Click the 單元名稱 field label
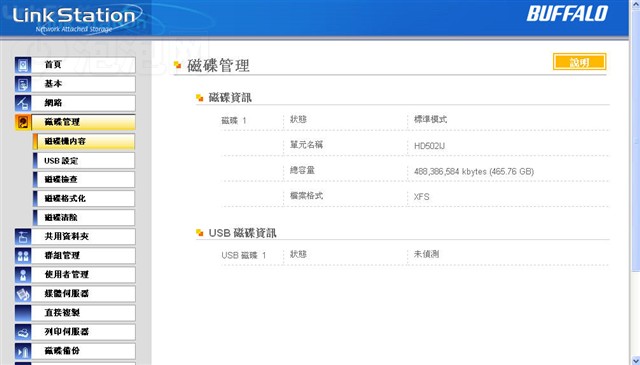Image resolution: width=640 pixels, height=365 pixels. pos(306,145)
